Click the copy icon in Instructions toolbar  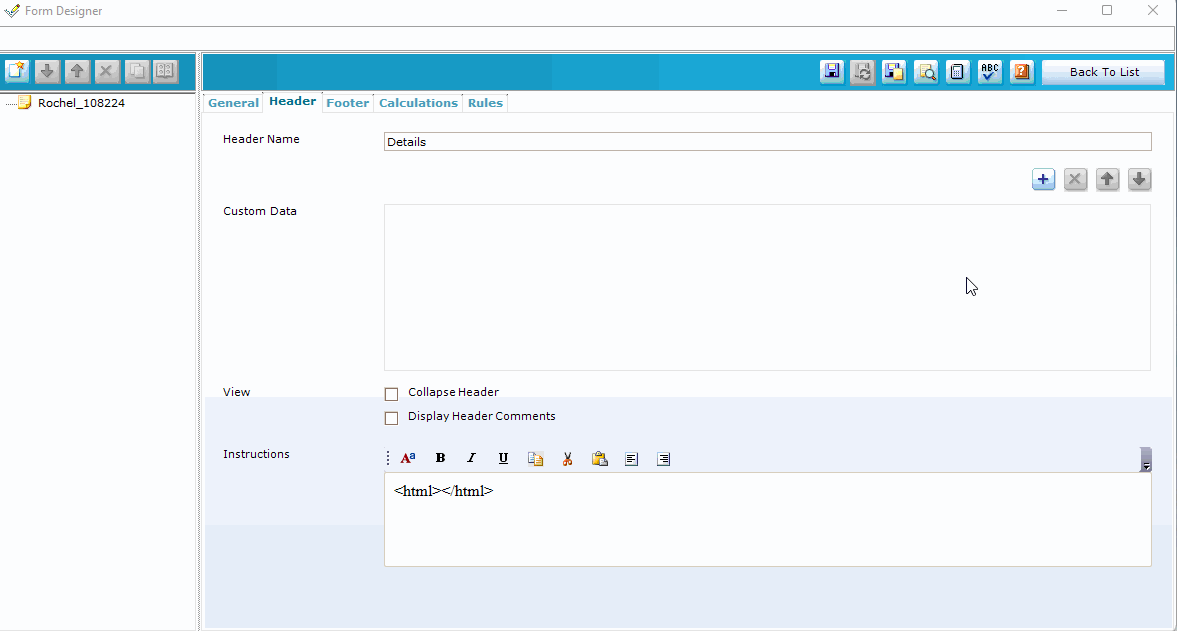click(535, 458)
